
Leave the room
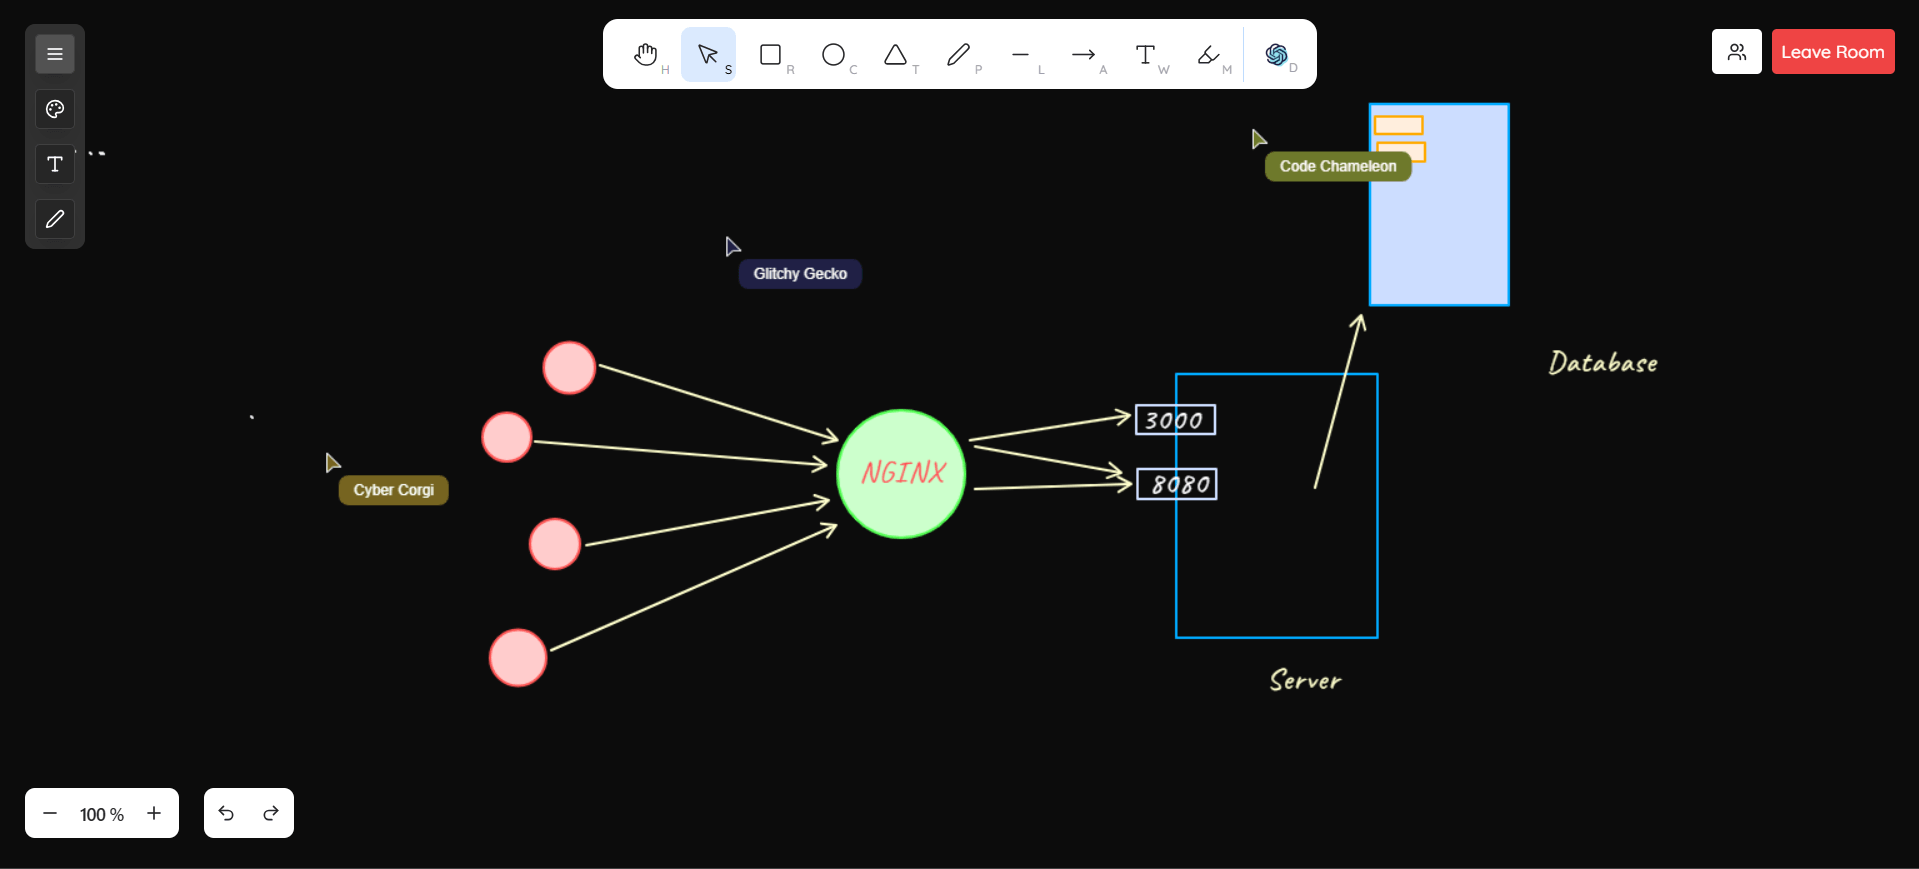pyautogui.click(x=1833, y=52)
